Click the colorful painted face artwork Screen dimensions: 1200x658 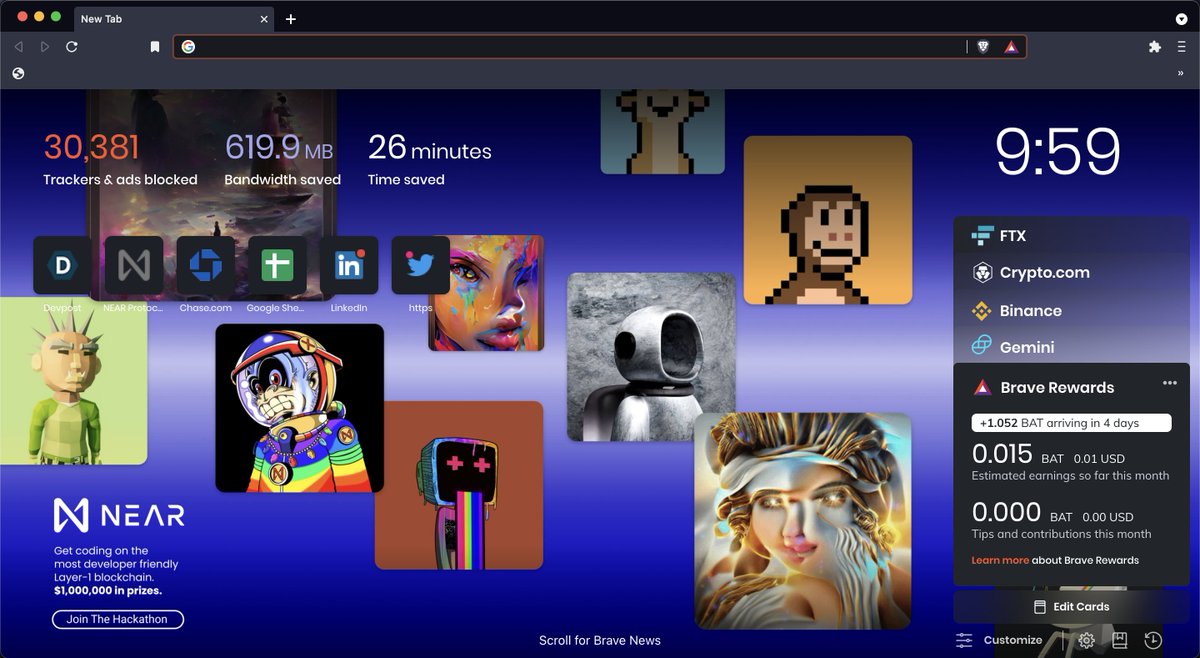(x=486, y=293)
